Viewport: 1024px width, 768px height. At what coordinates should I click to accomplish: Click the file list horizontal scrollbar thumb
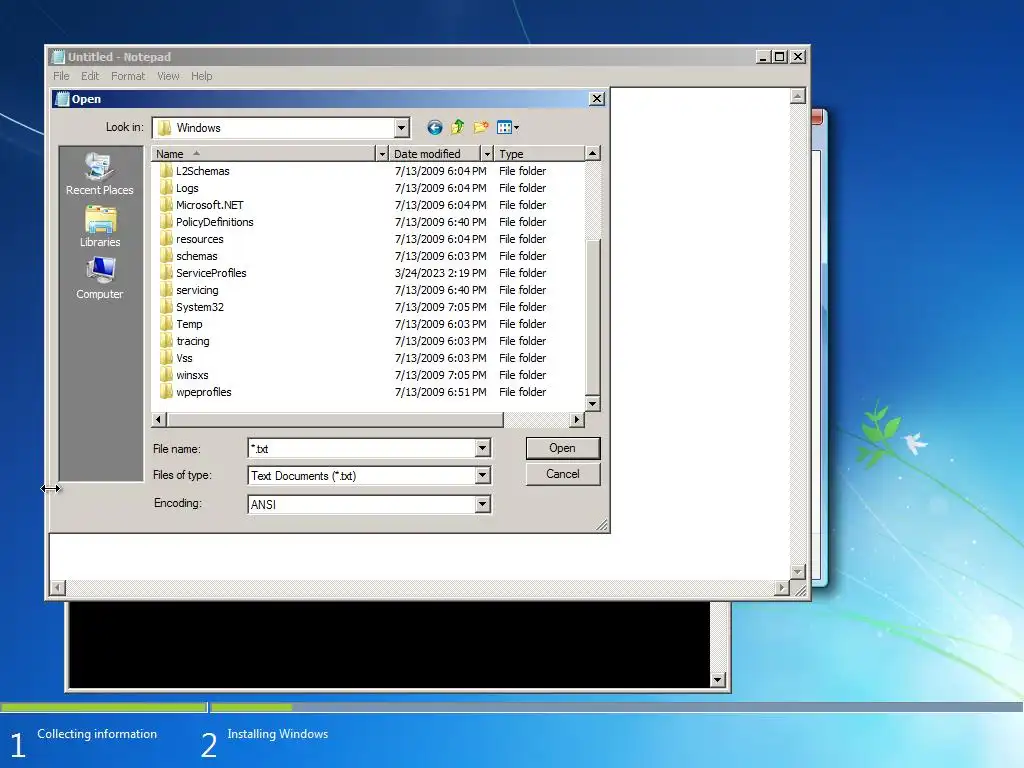(x=335, y=419)
